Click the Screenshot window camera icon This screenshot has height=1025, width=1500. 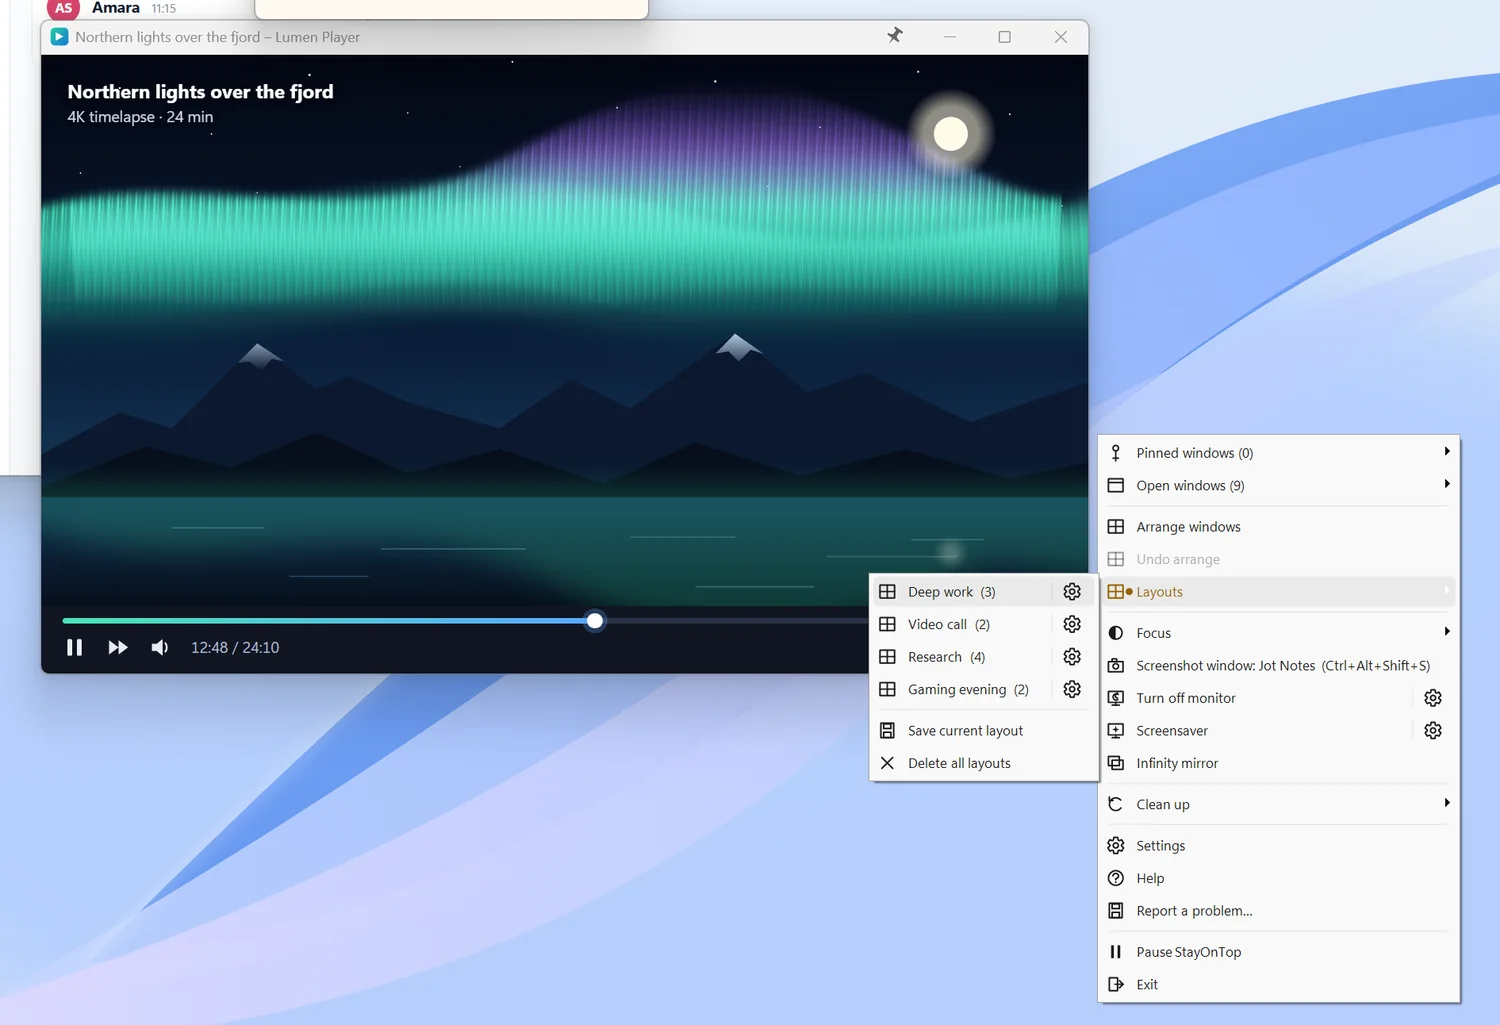[1116, 665]
